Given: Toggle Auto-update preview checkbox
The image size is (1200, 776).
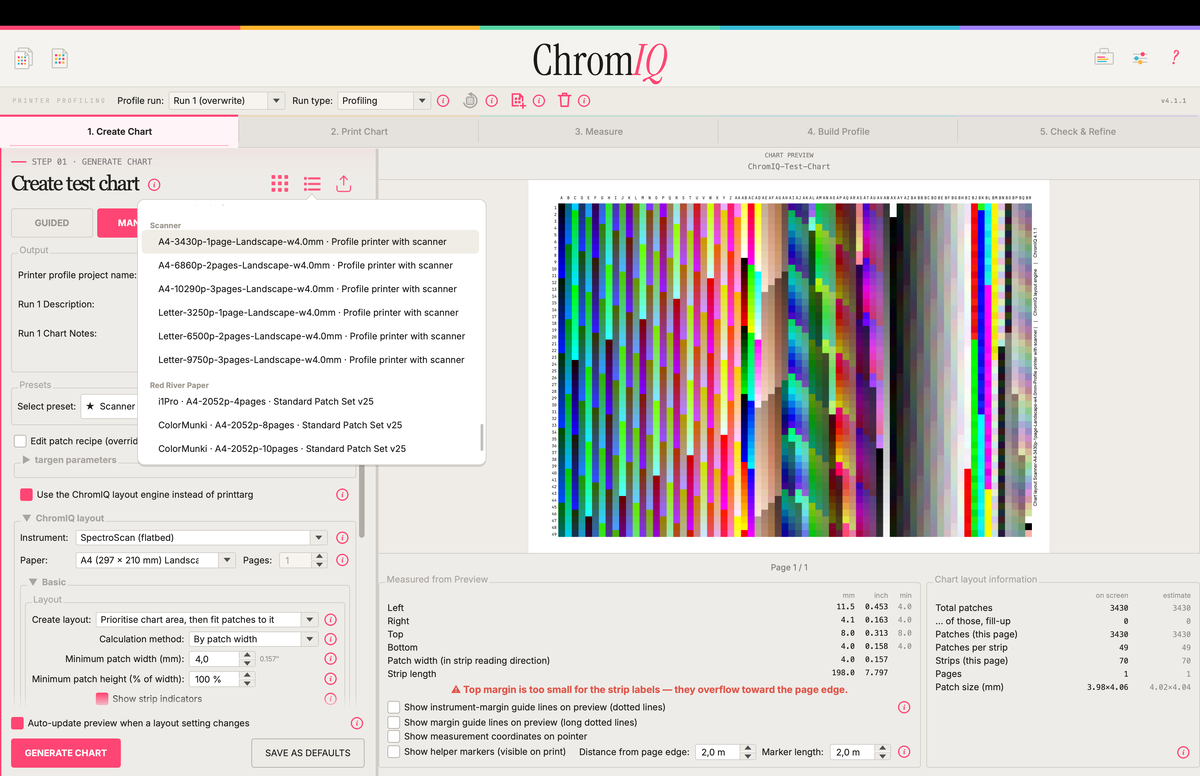Looking at the screenshot, I should pyautogui.click(x=17, y=723).
